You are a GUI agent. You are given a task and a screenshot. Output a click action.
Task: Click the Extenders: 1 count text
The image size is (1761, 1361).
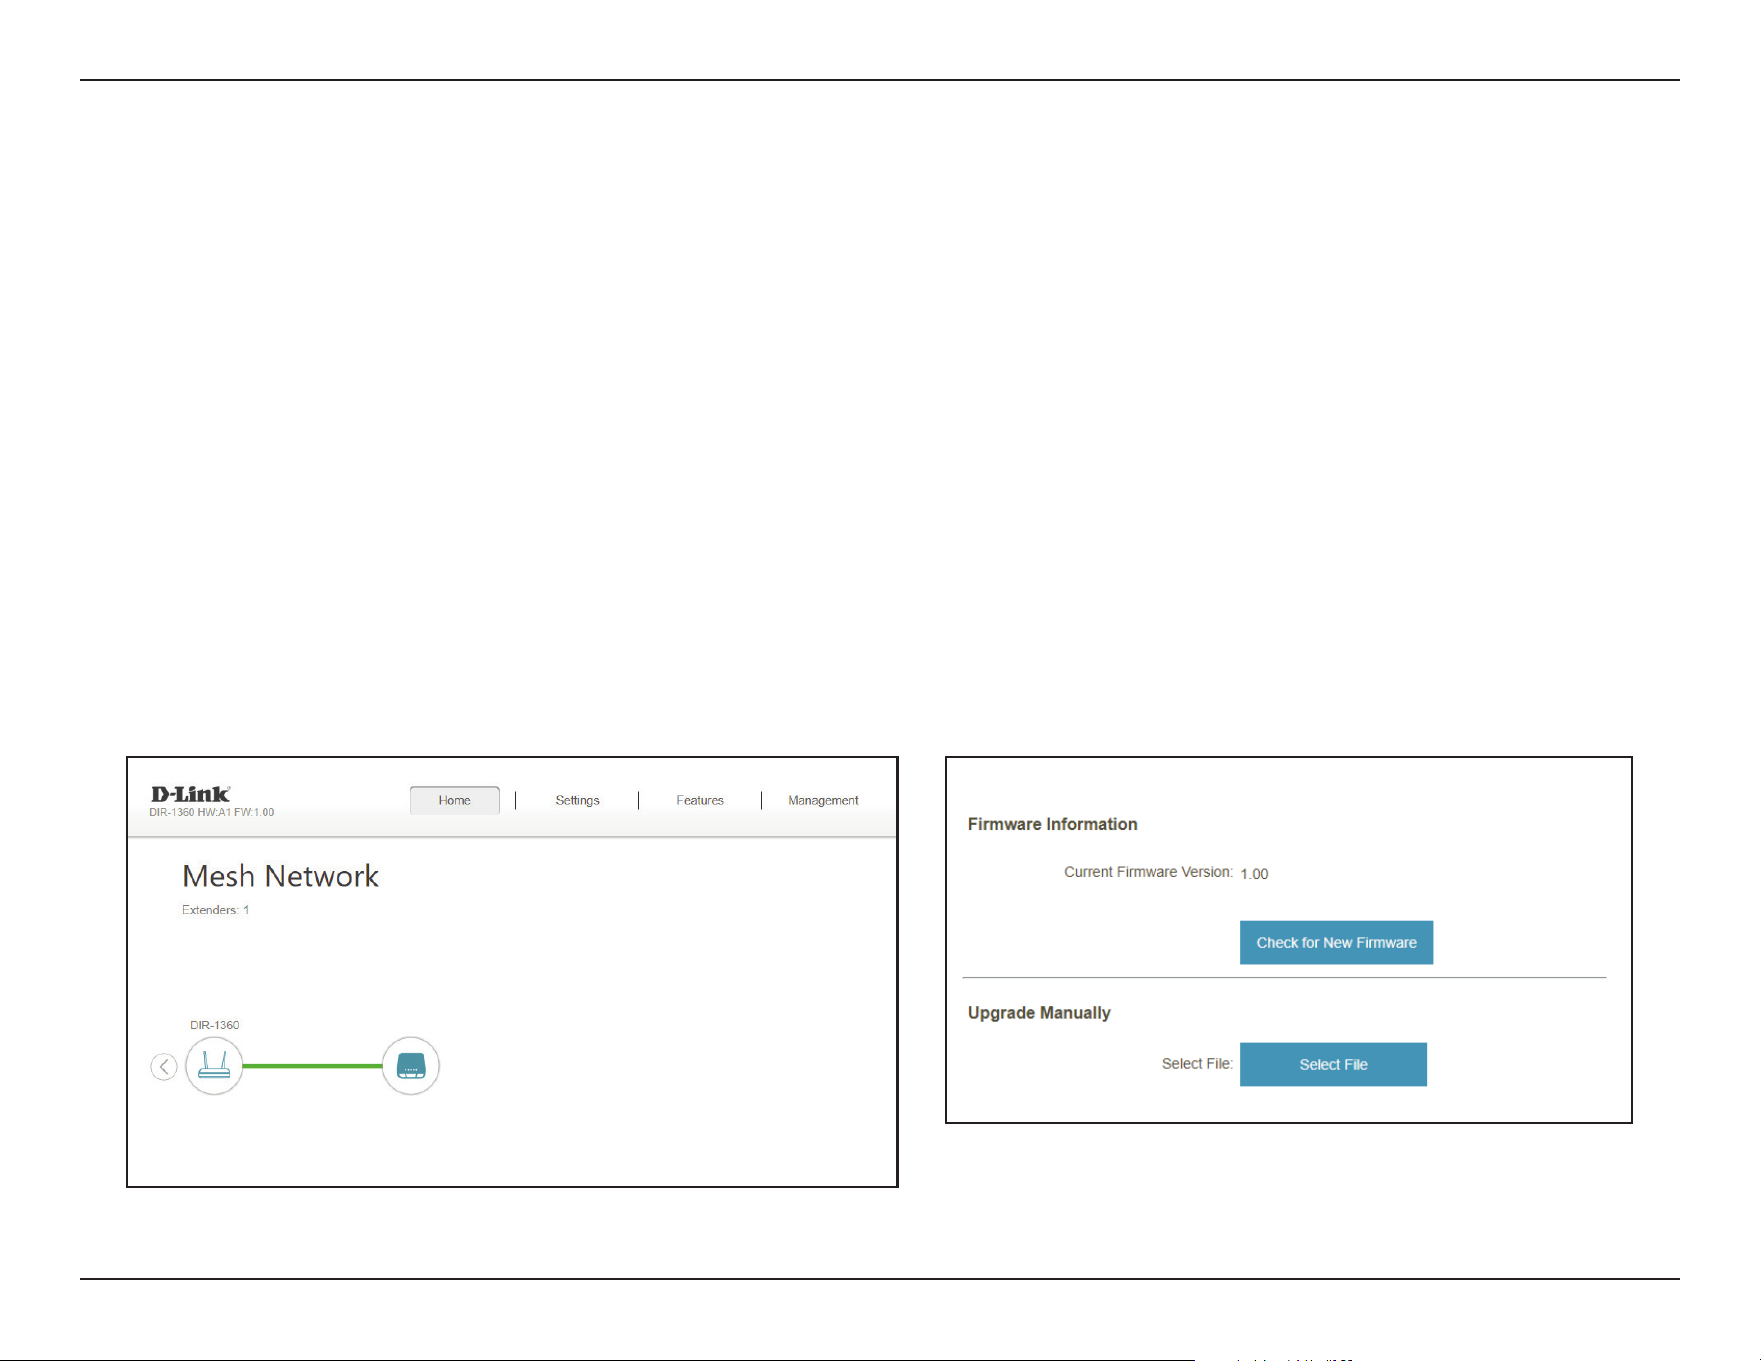point(215,910)
